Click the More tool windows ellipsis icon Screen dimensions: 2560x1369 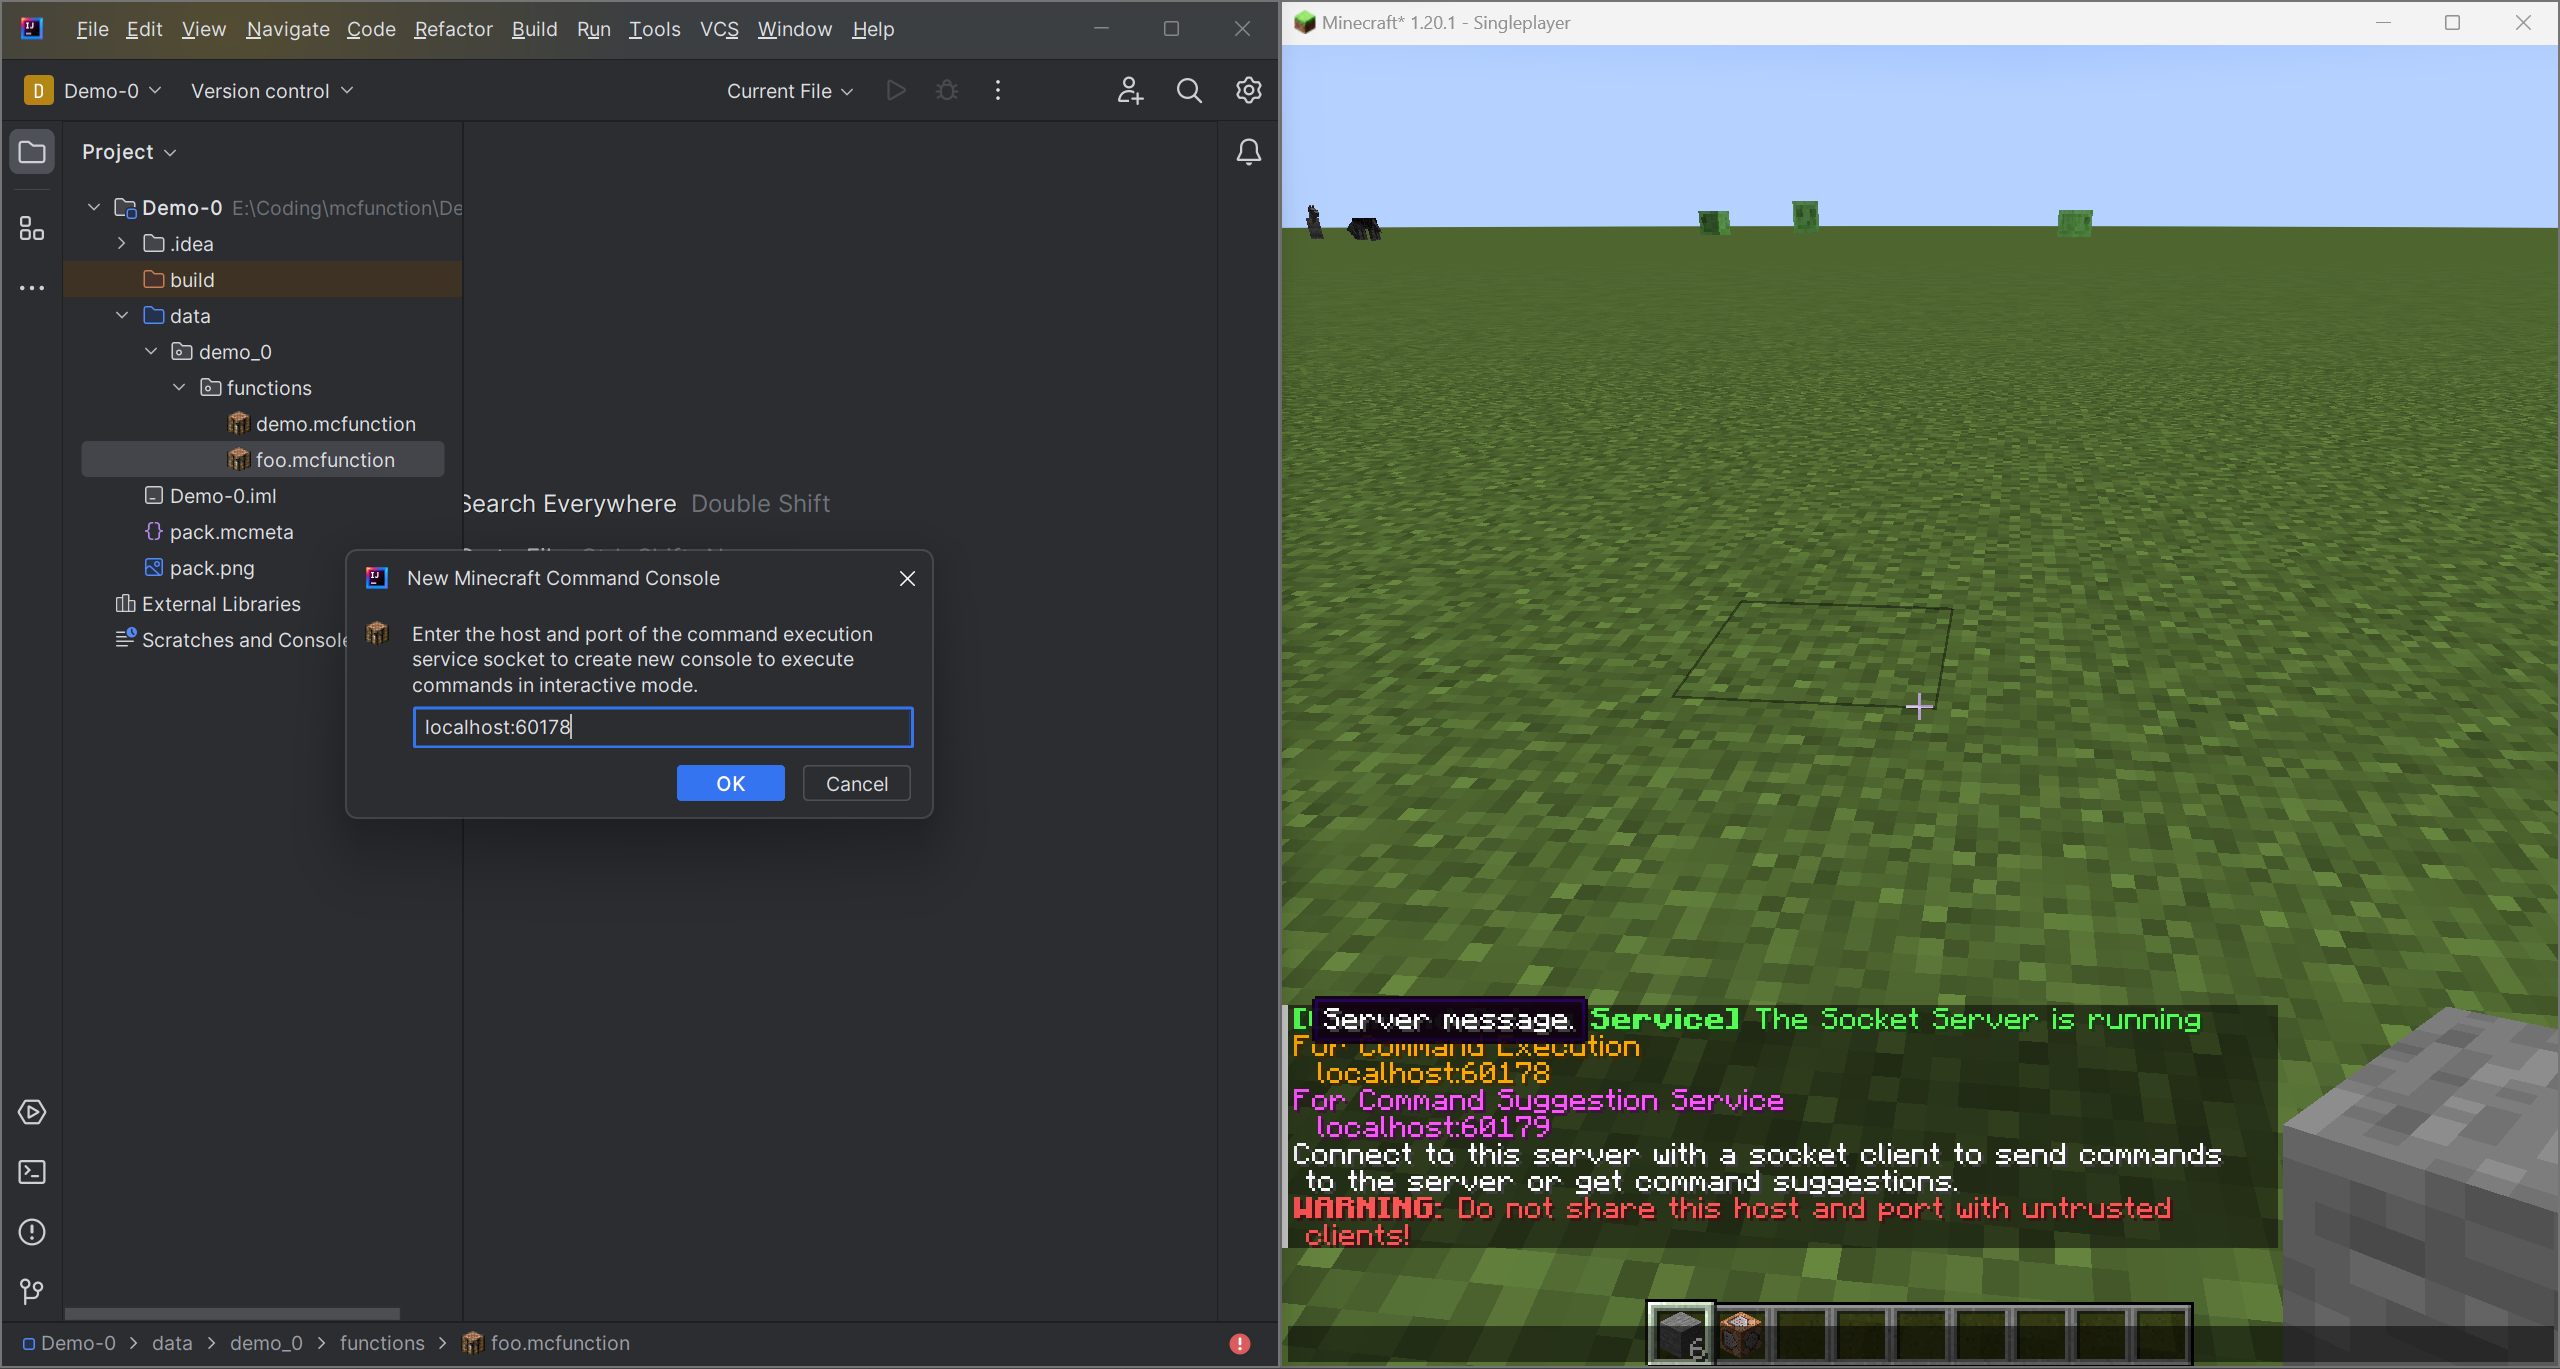tap(32, 288)
